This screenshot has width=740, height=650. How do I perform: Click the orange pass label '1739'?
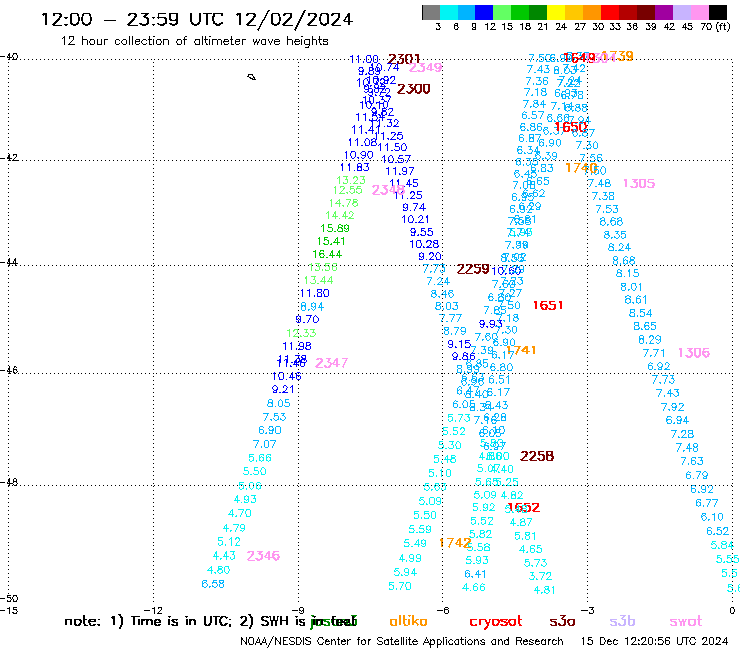click(617, 56)
